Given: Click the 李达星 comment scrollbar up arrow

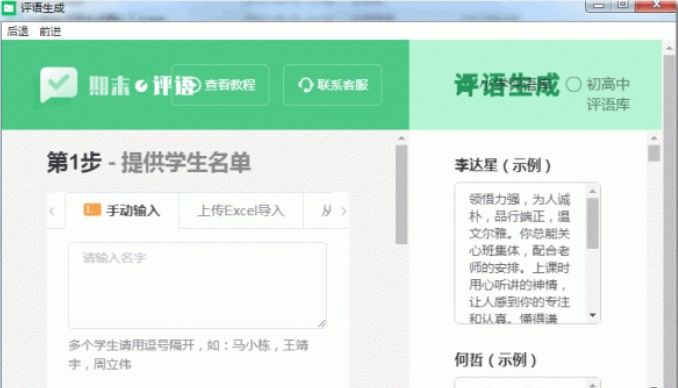Looking at the screenshot, I should pos(592,191).
